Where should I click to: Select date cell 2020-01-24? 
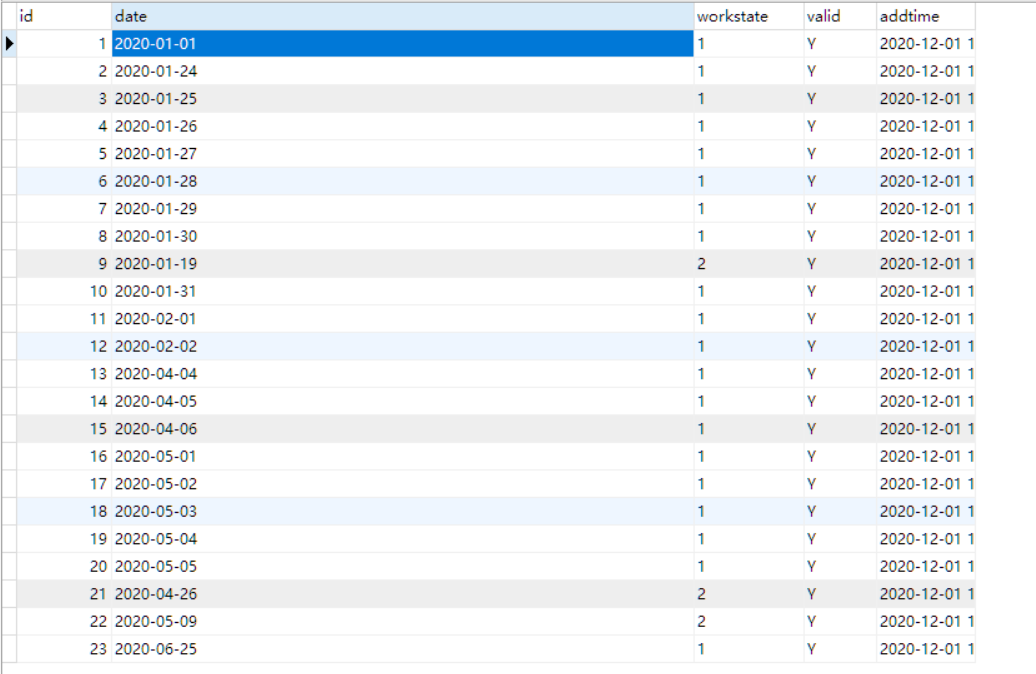click(x=402, y=71)
